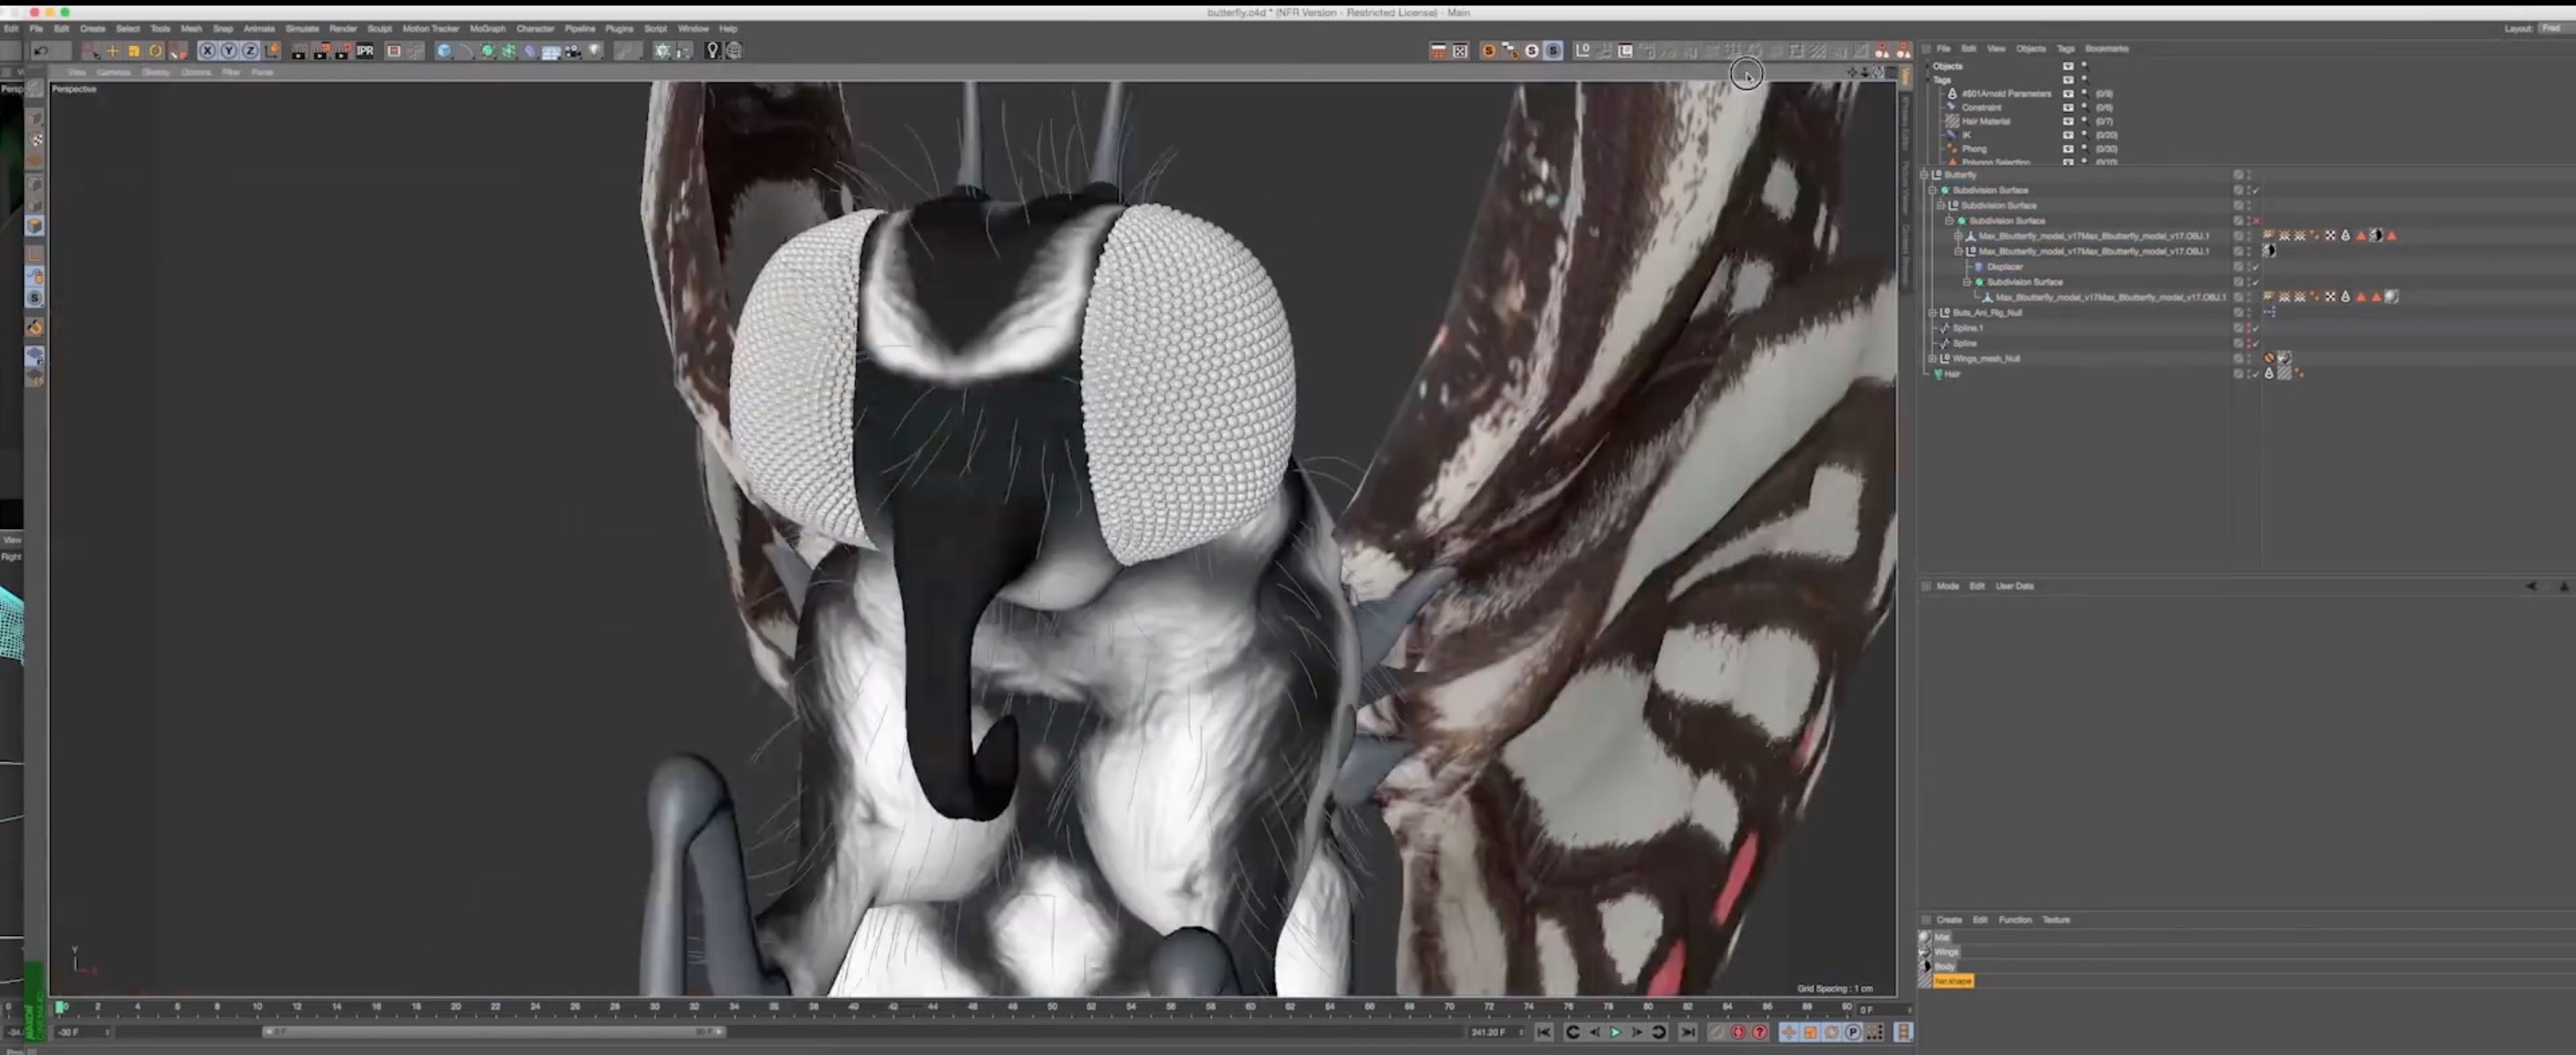The image size is (2576, 1055).
Task: Select the Scale tool yellow square icon
Action: [x=134, y=51]
